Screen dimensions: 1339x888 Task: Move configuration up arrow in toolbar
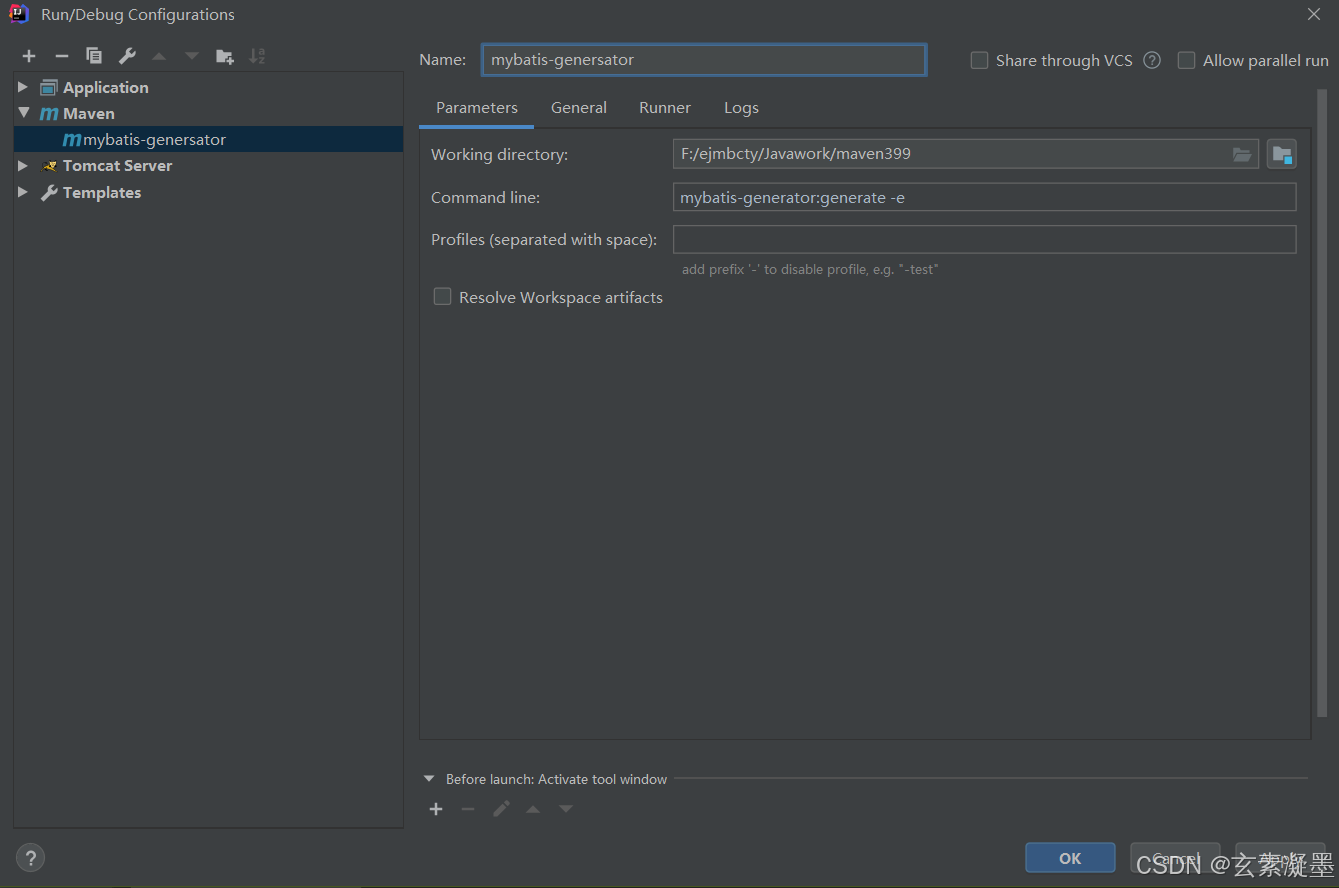tap(159, 56)
